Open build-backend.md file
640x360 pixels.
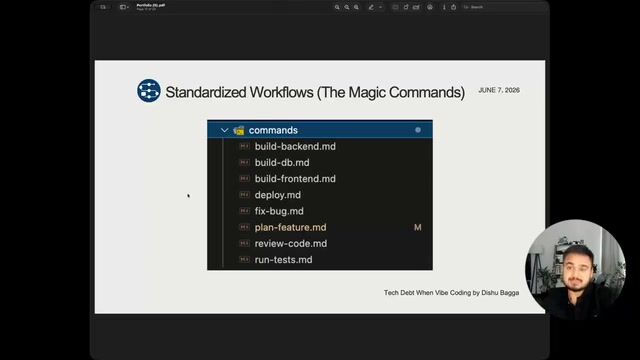295,147
